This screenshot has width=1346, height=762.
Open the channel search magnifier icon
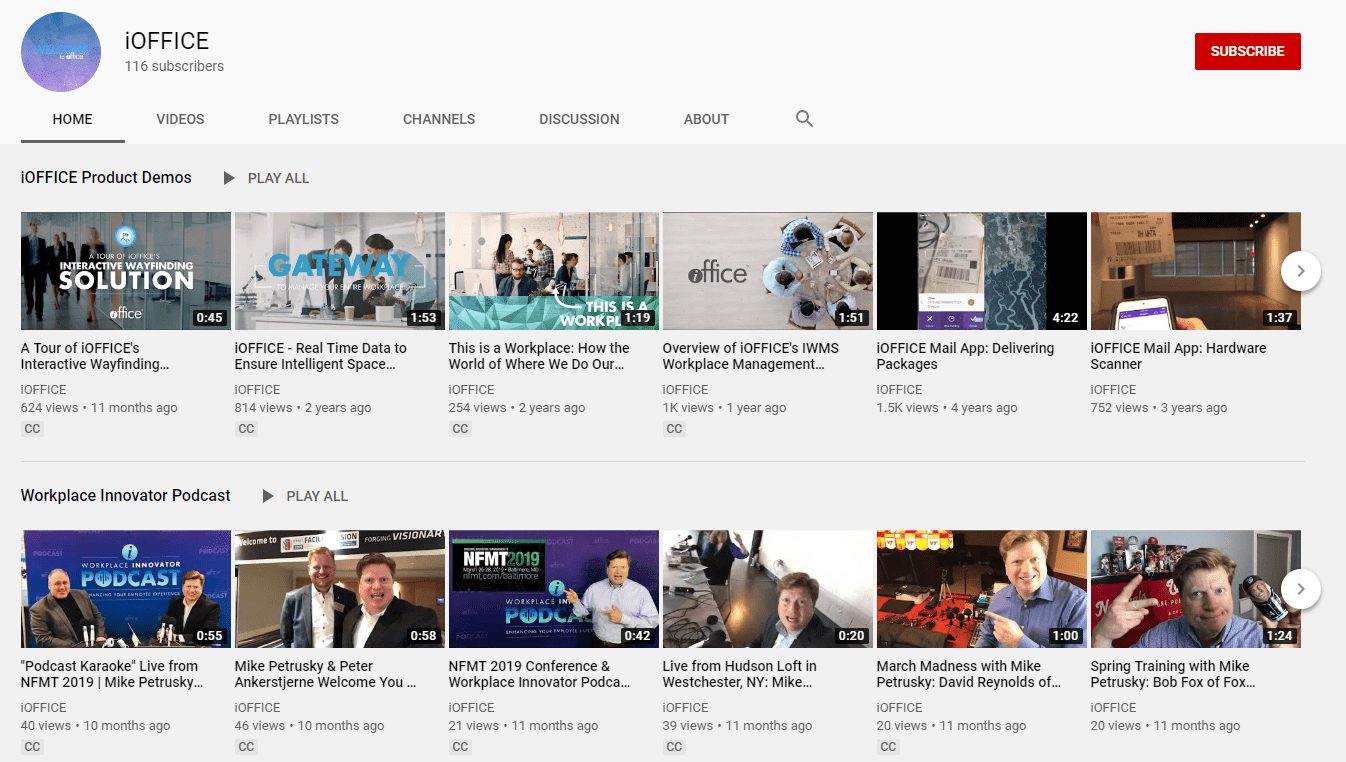[804, 119]
